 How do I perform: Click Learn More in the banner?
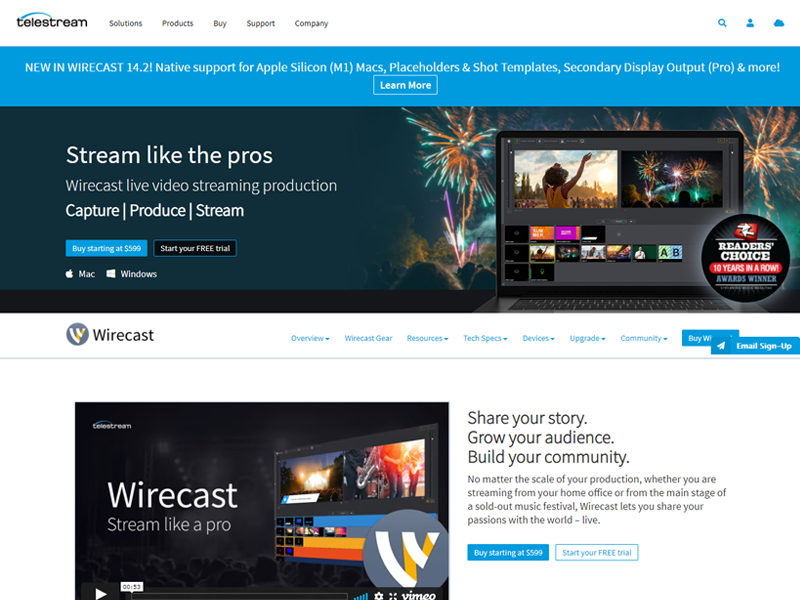pyautogui.click(x=406, y=85)
